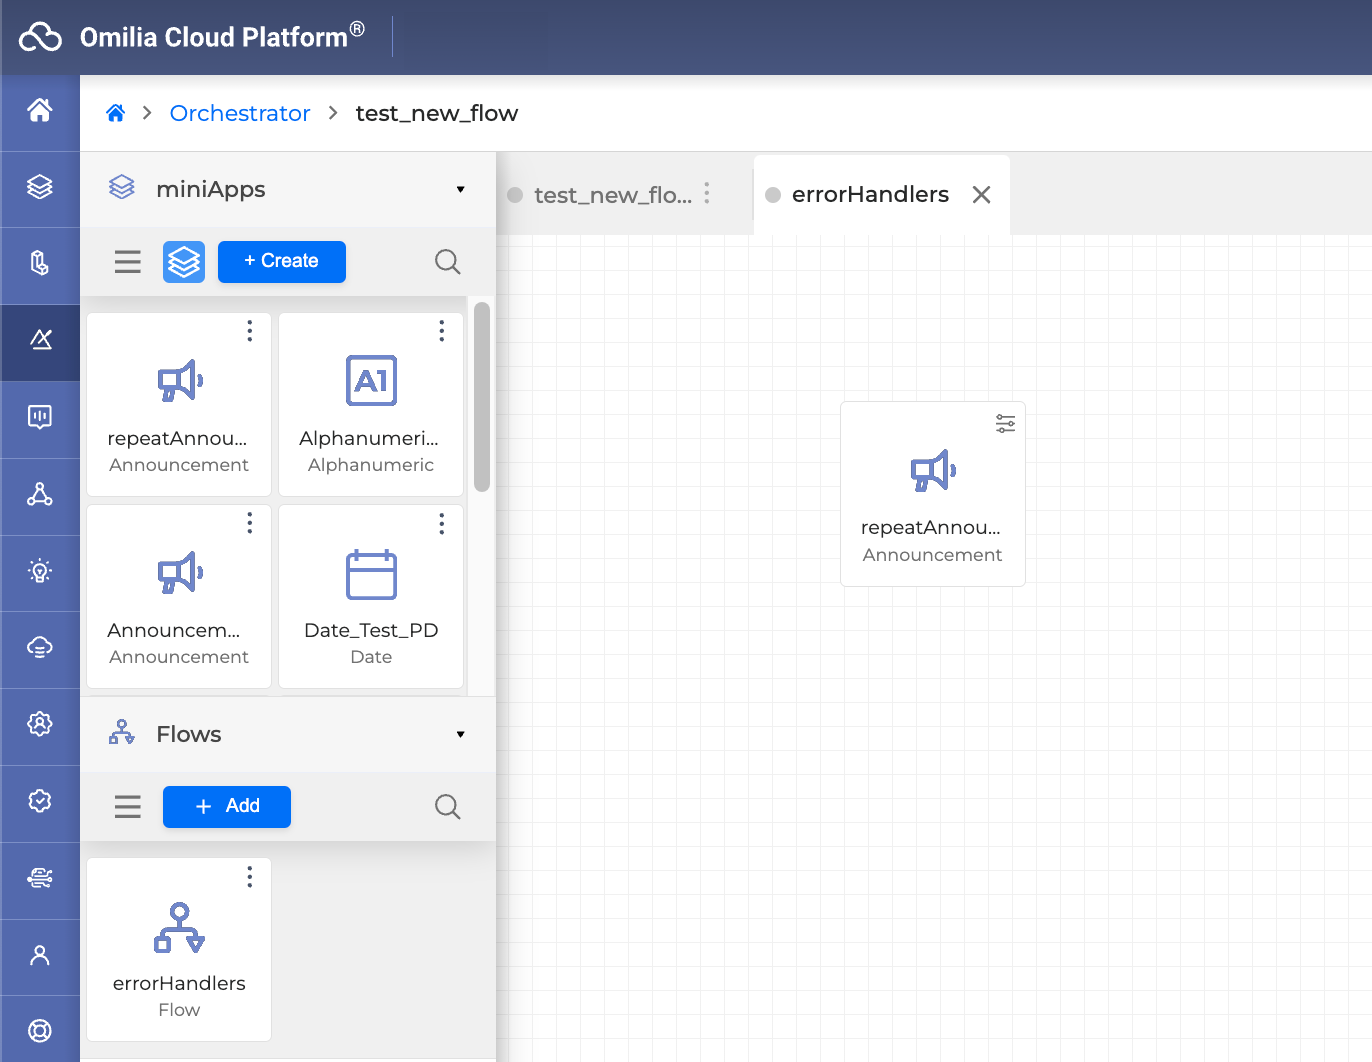1372x1062 pixels.
Task: Open the user profile icon in sidebar
Action: point(40,956)
